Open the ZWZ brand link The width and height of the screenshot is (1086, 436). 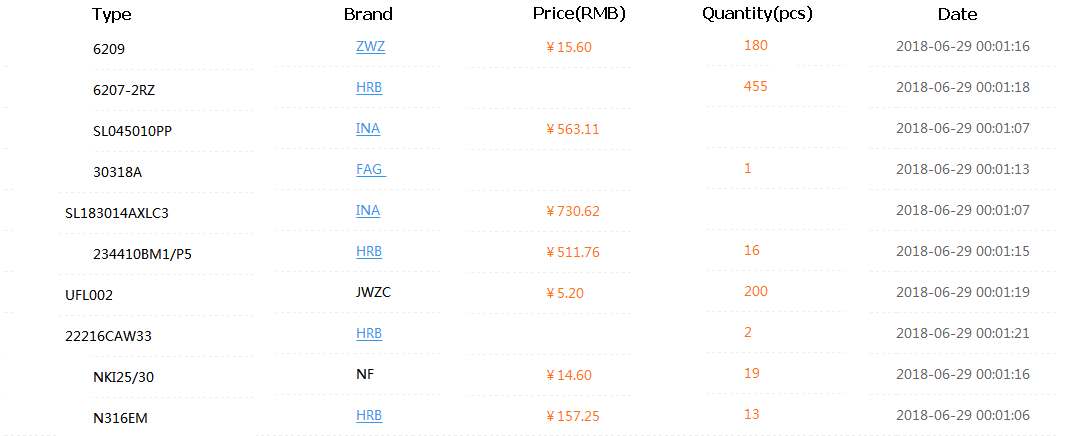tap(370, 46)
